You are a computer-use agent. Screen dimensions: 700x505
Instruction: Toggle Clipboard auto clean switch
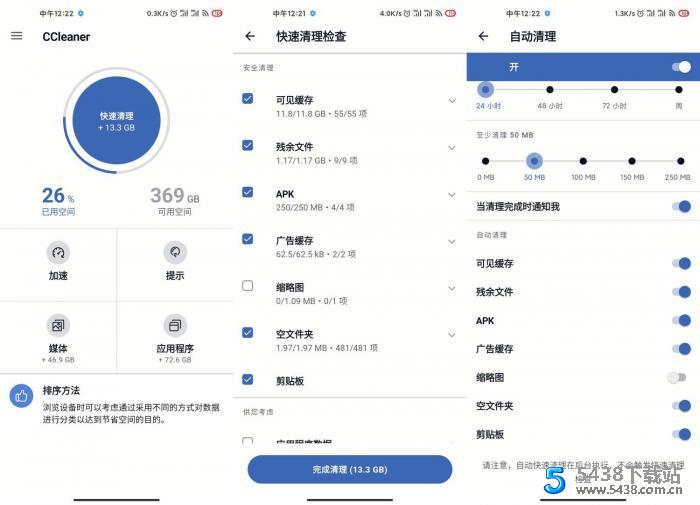coord(682,434)
